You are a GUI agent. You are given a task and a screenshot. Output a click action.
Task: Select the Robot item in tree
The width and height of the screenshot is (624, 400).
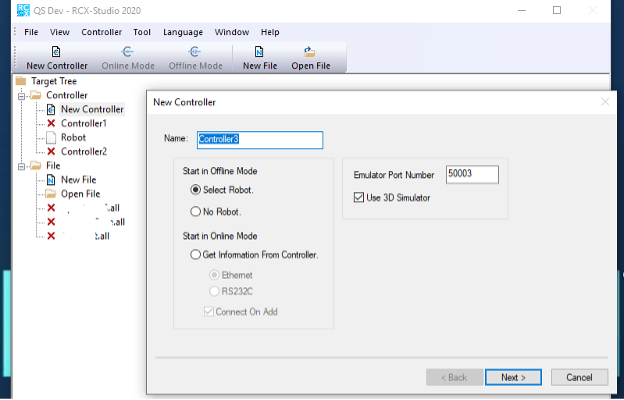pyautogui.click(x=73, y=137)
